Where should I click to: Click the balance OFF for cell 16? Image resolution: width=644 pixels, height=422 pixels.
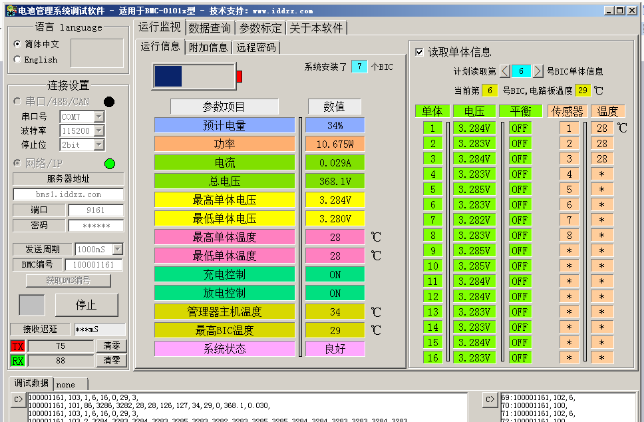click(520, 357)
